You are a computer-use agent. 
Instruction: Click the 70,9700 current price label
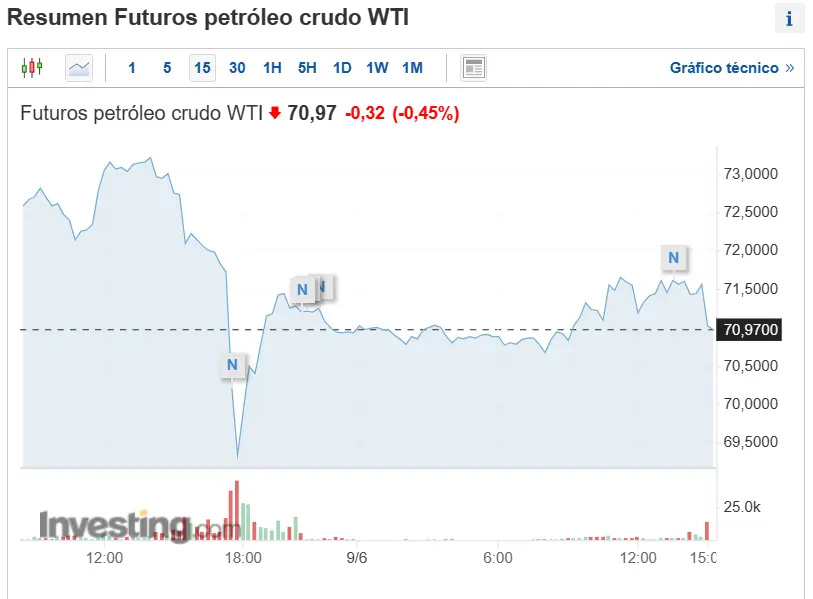tap(750, 329)
